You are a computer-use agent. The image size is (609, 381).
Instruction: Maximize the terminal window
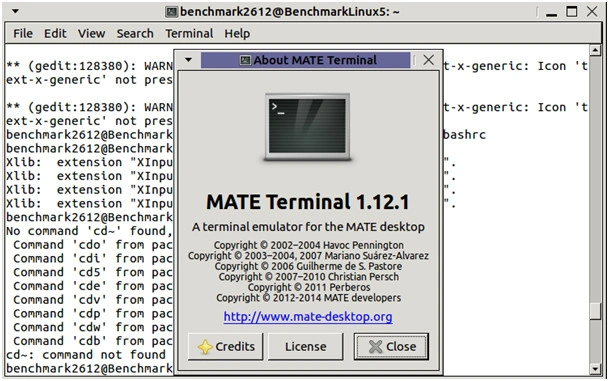coord(571,12)
